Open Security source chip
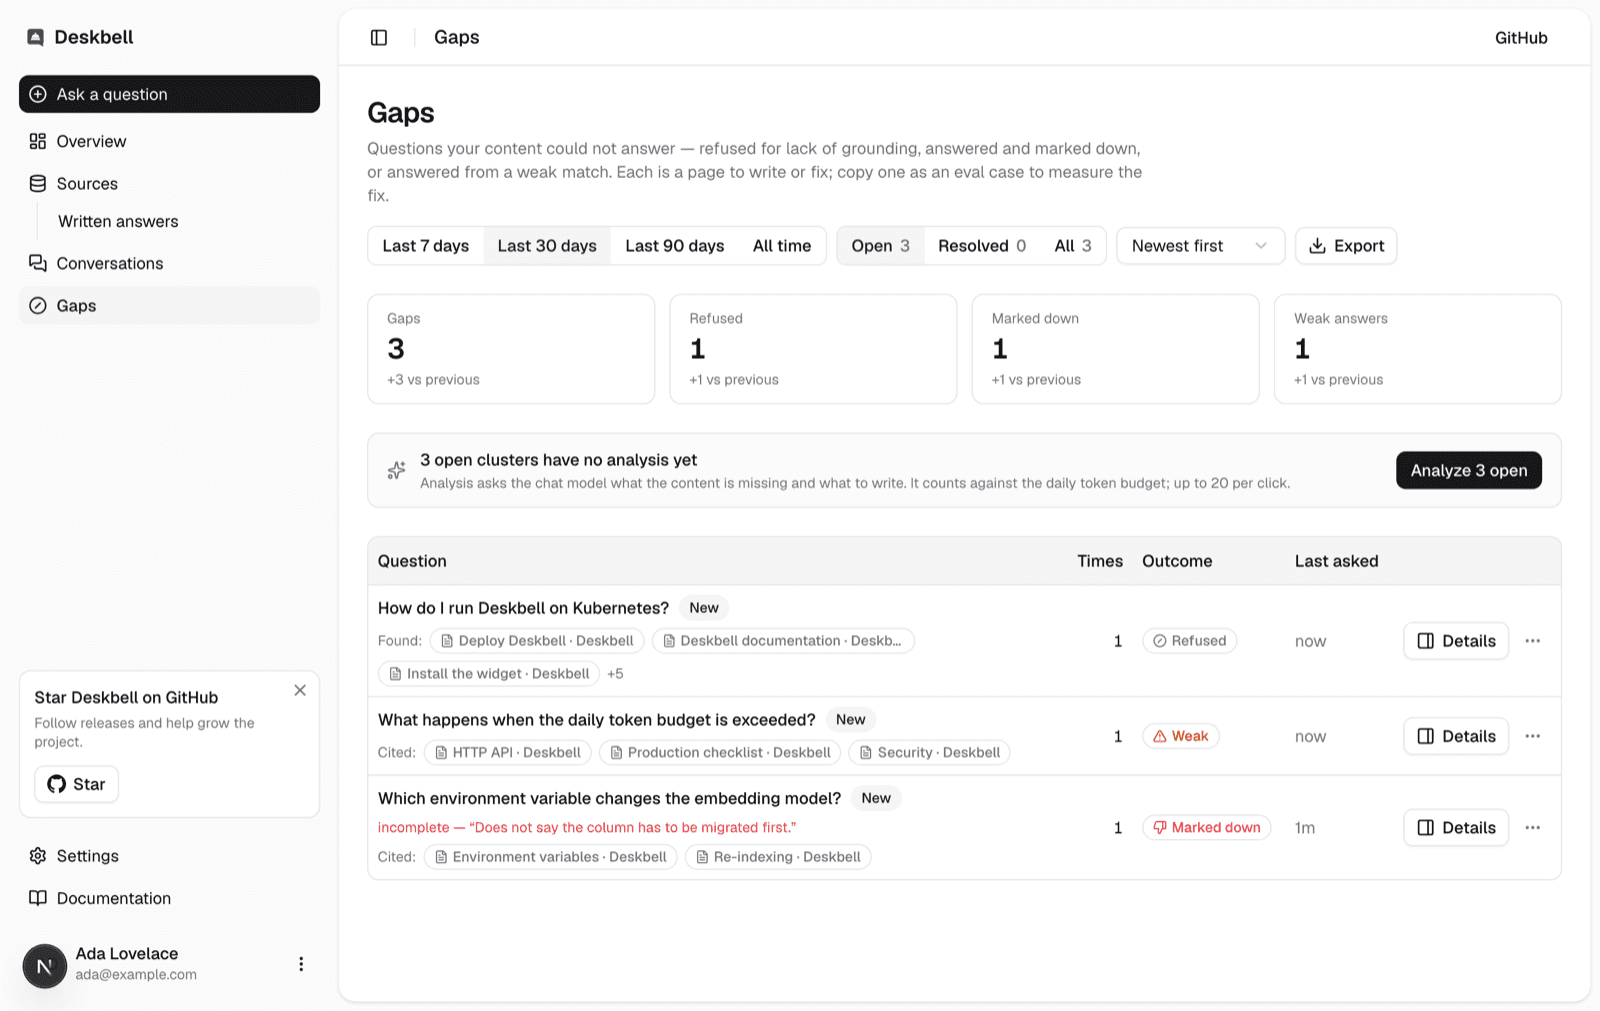 929,753
